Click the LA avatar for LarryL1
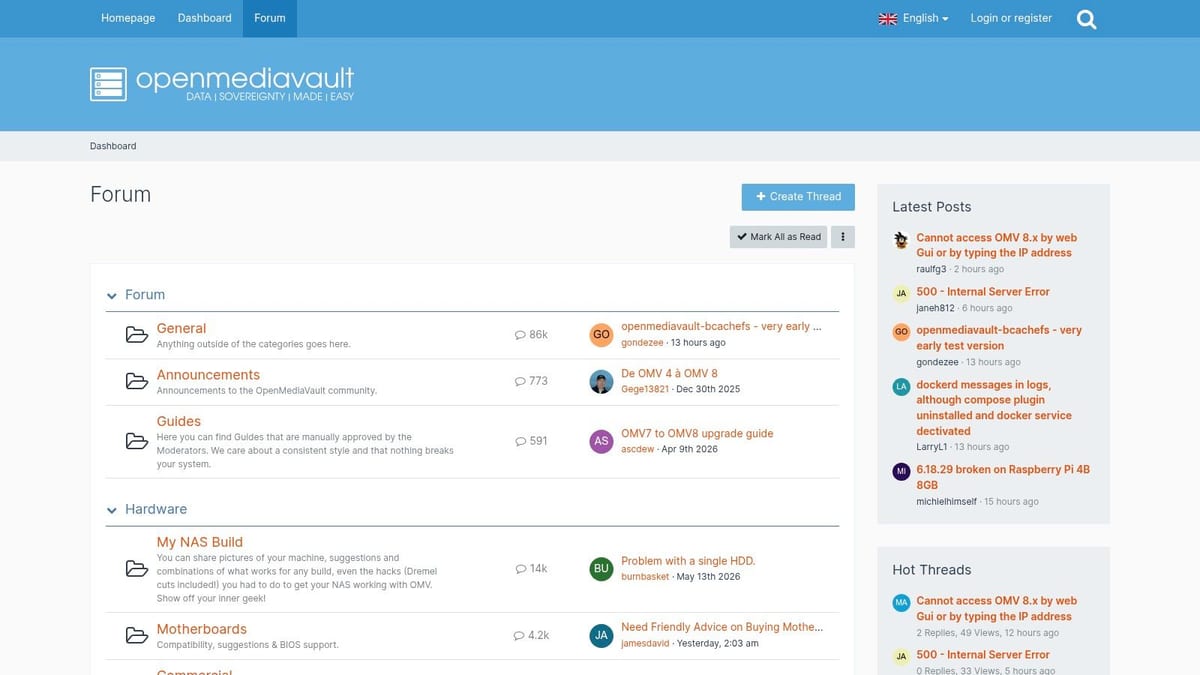The width and height of the screenshot is (1200, 675). 901,386
